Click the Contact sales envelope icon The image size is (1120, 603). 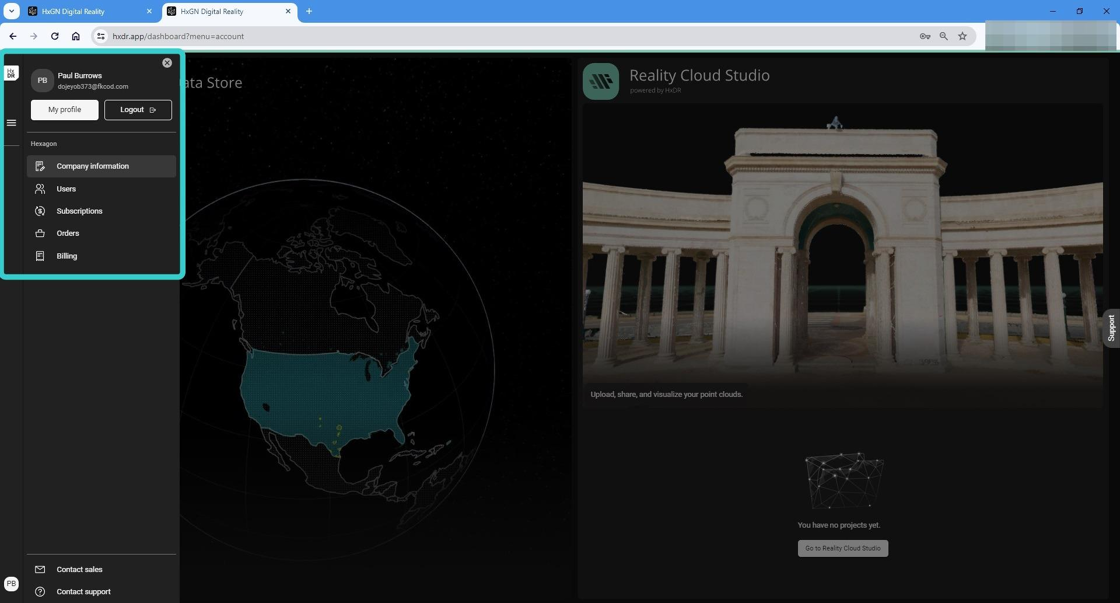pos(40,569)
